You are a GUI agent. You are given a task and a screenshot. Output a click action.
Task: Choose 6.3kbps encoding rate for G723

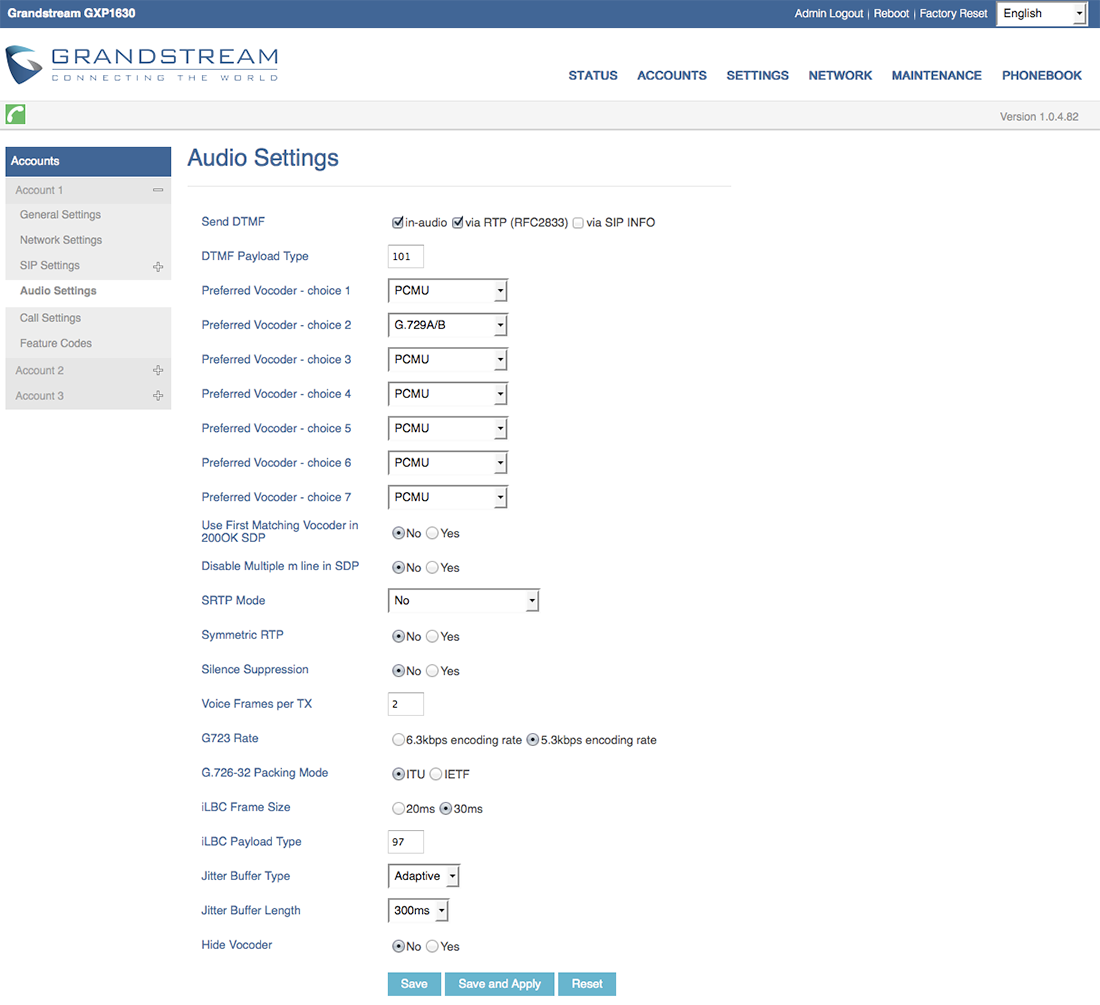(398, 739)
